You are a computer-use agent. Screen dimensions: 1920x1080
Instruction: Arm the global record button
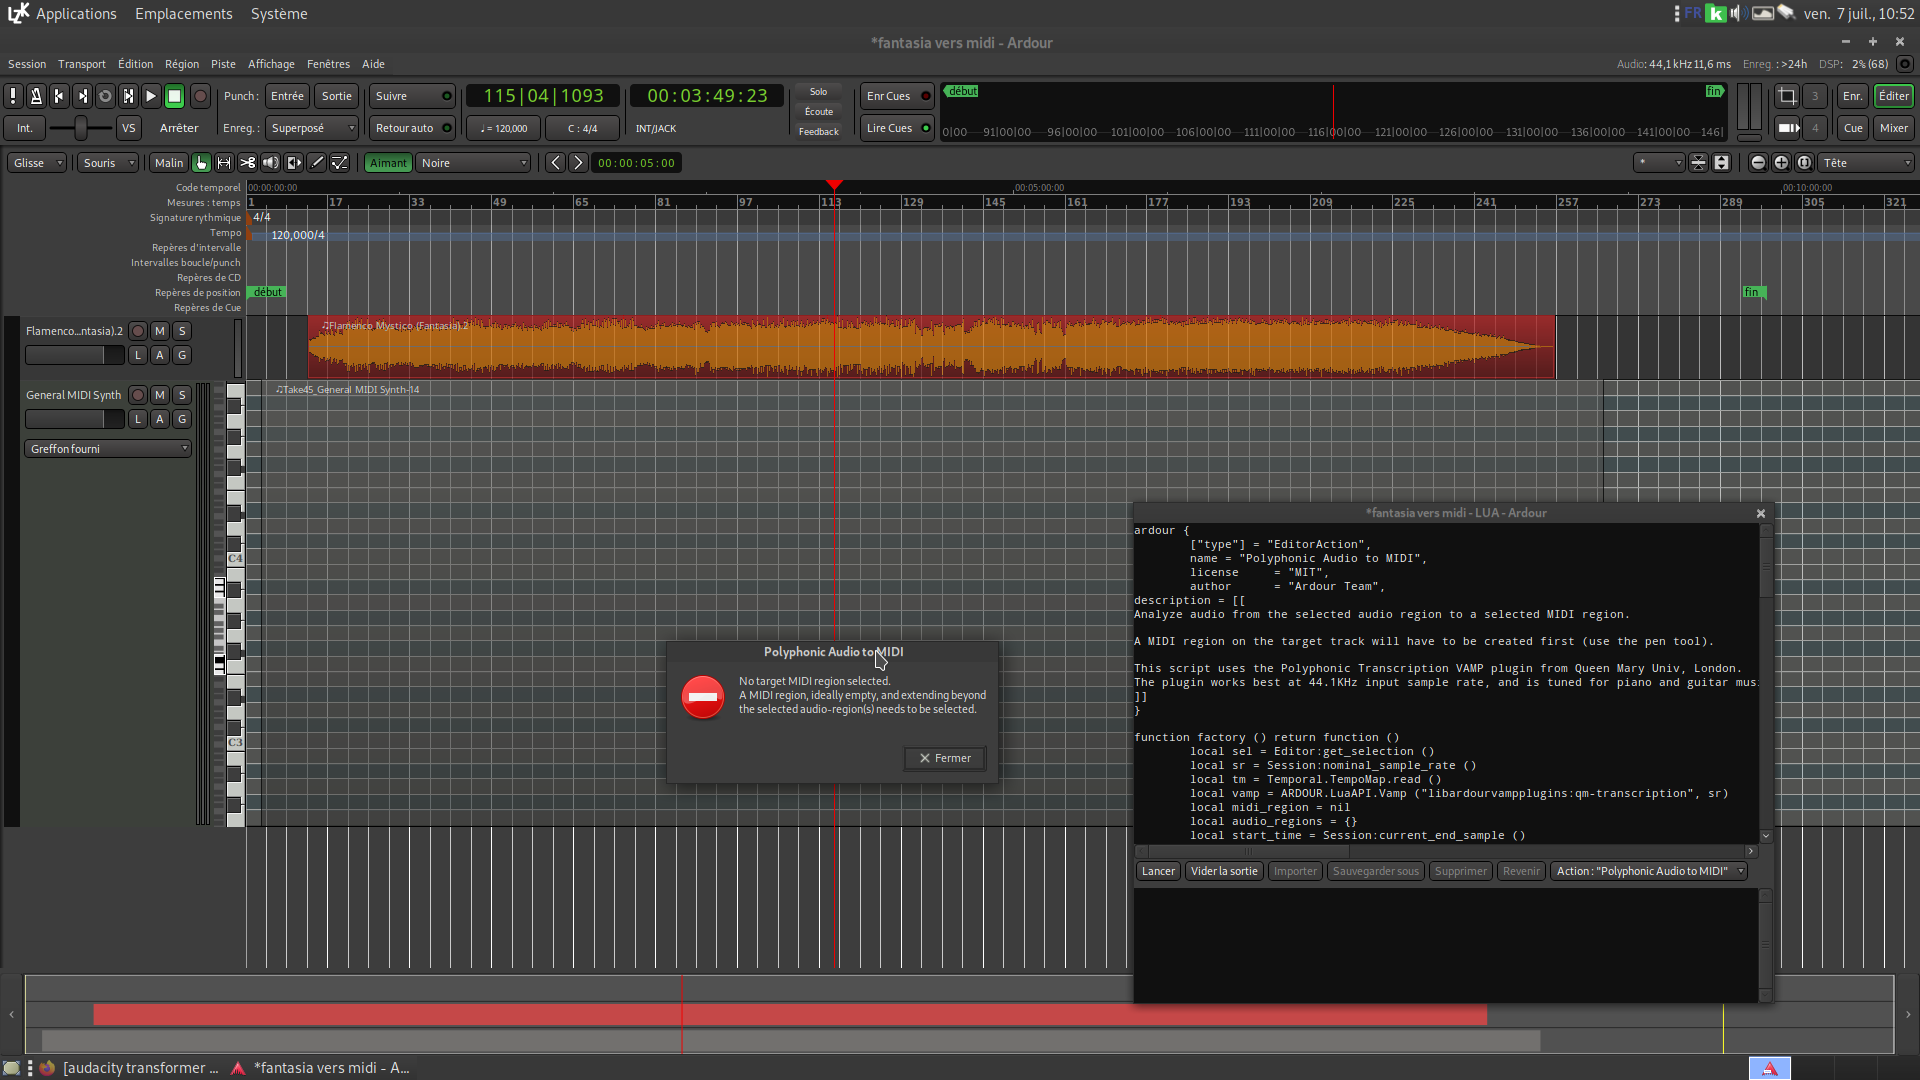pyautogui.click(x=200, y=96)
